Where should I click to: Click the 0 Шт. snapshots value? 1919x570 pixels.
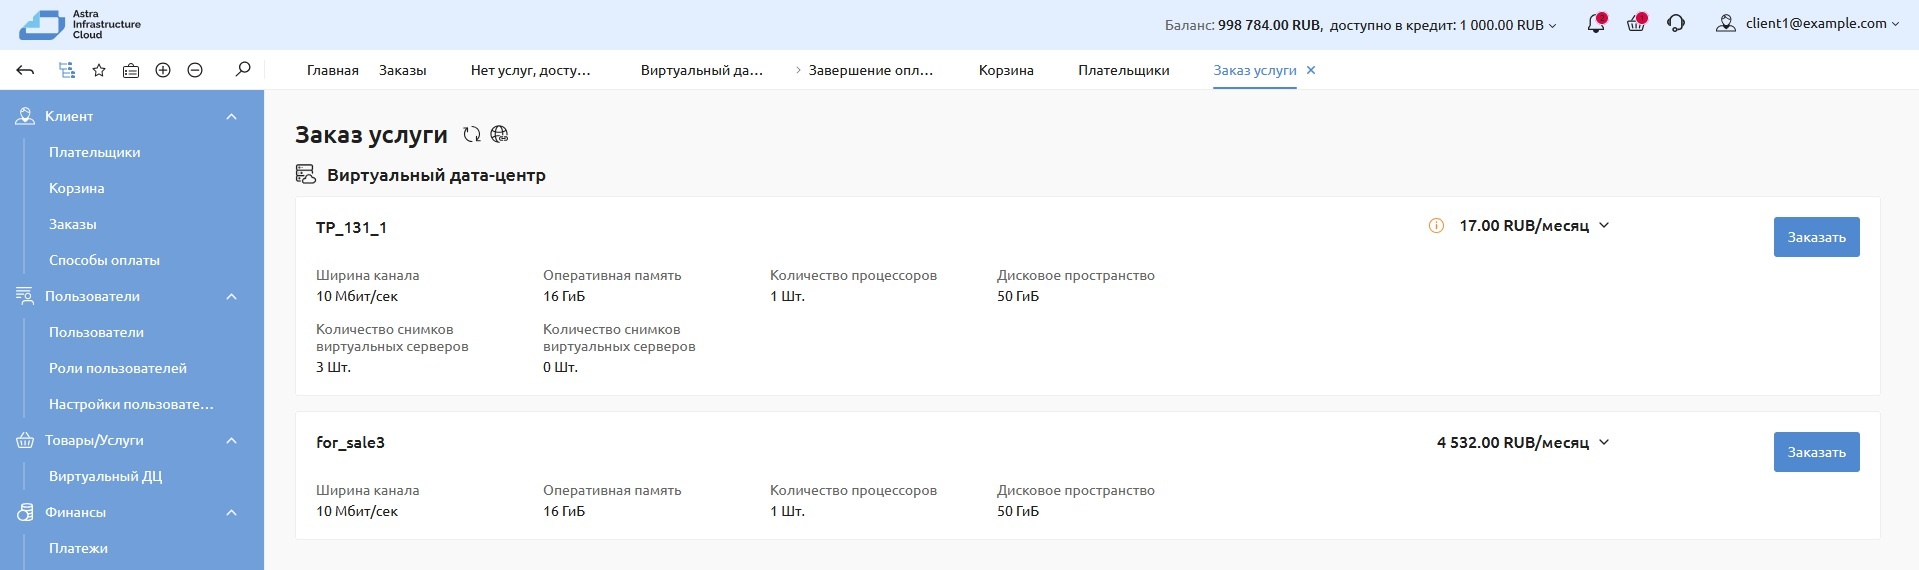click(561, 367)
